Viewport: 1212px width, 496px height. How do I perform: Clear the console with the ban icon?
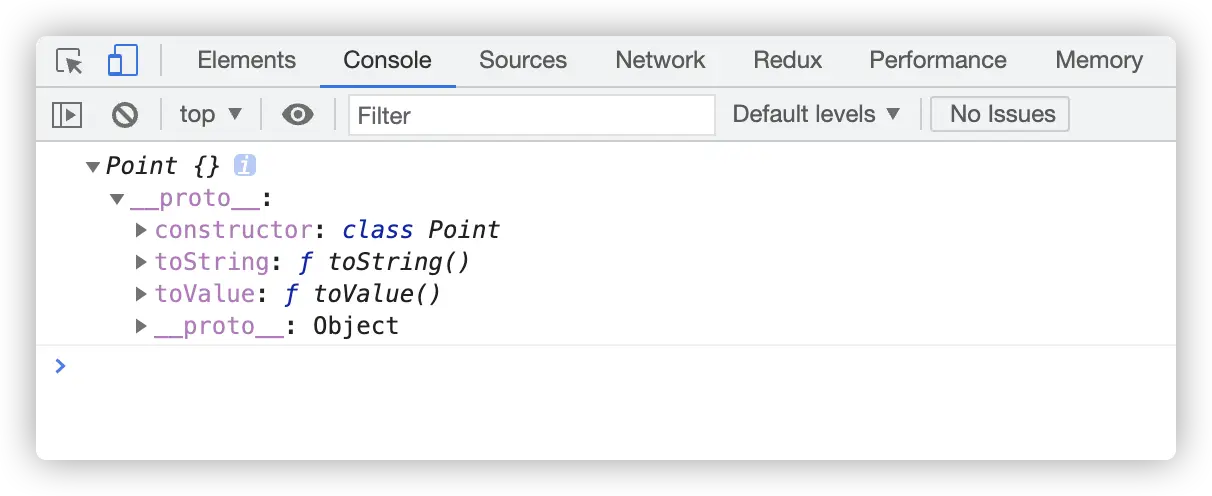coord(125,115)
